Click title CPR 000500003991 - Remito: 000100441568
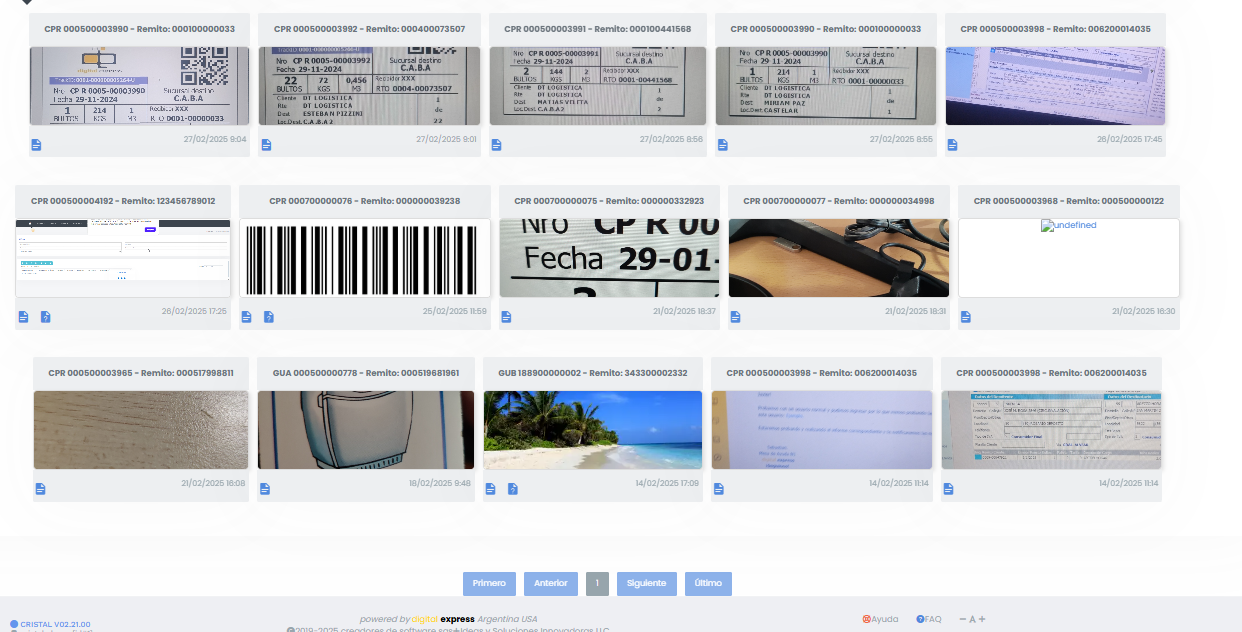 598,29
